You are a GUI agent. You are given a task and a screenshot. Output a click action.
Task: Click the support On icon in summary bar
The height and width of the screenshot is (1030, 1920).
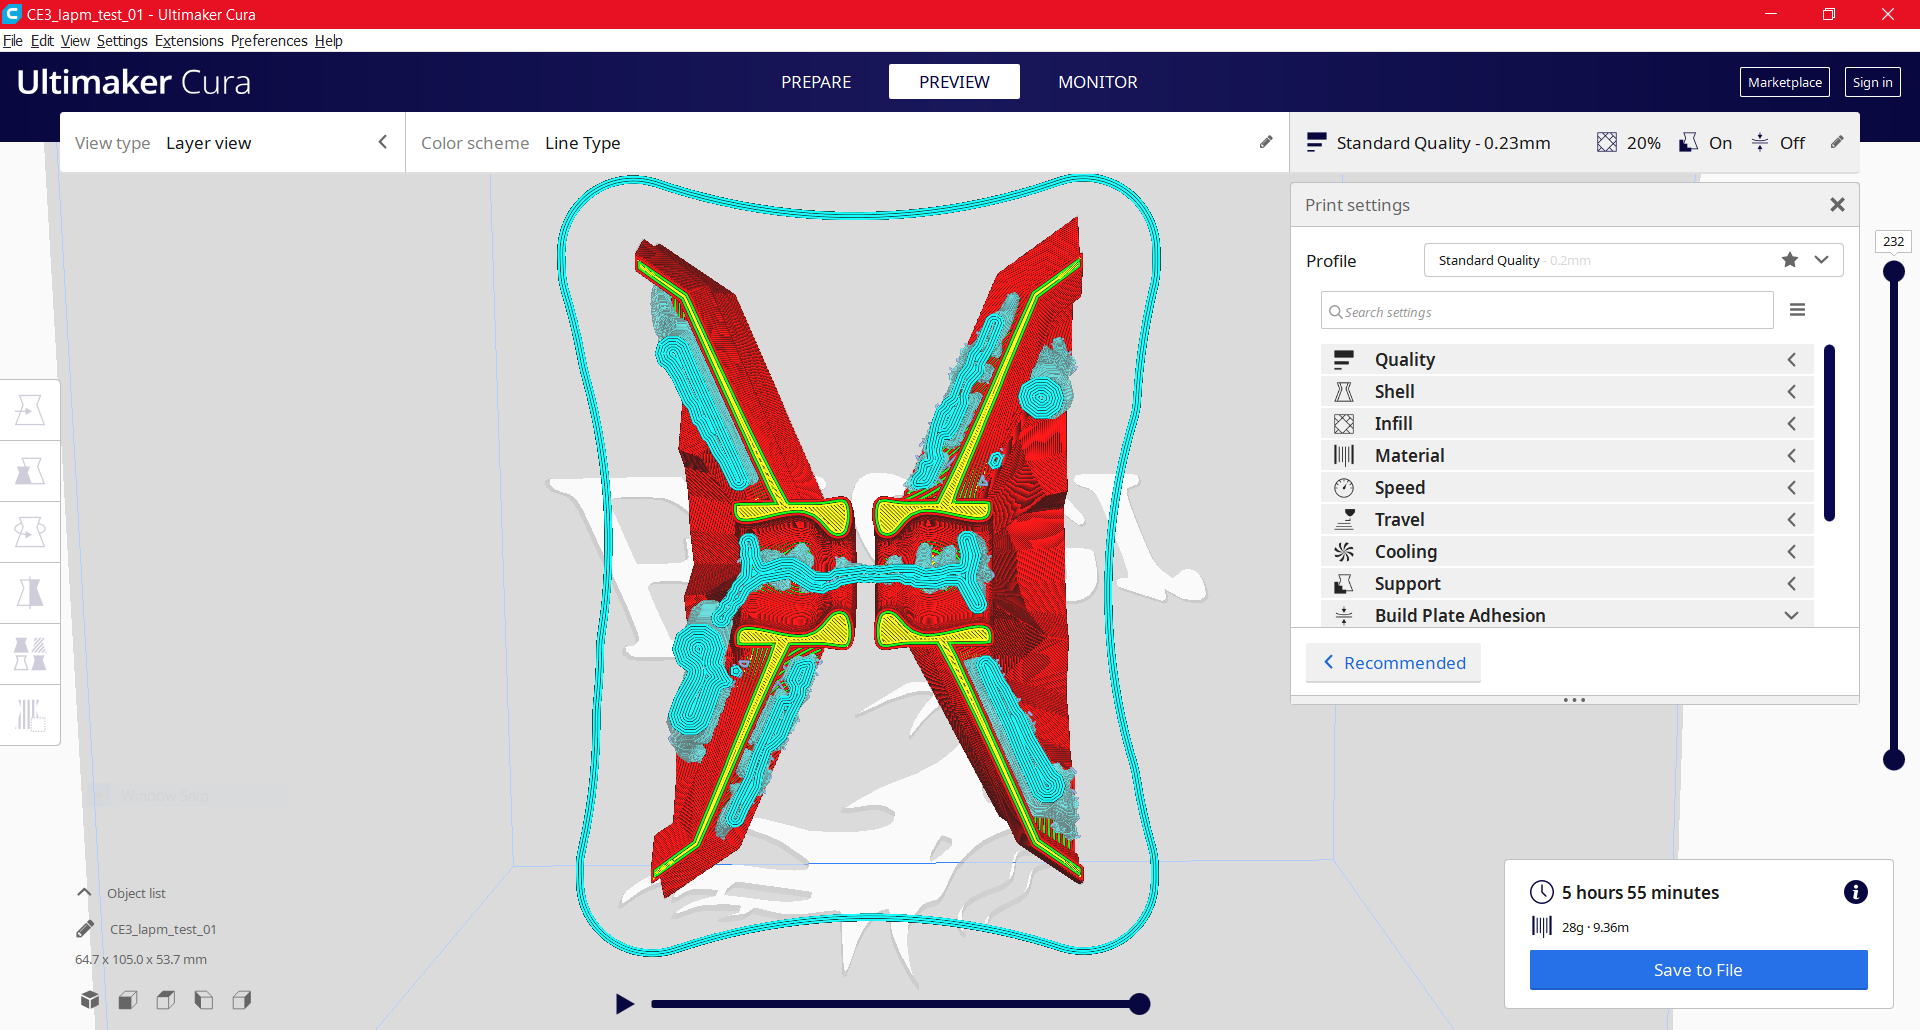(1688, 142)
